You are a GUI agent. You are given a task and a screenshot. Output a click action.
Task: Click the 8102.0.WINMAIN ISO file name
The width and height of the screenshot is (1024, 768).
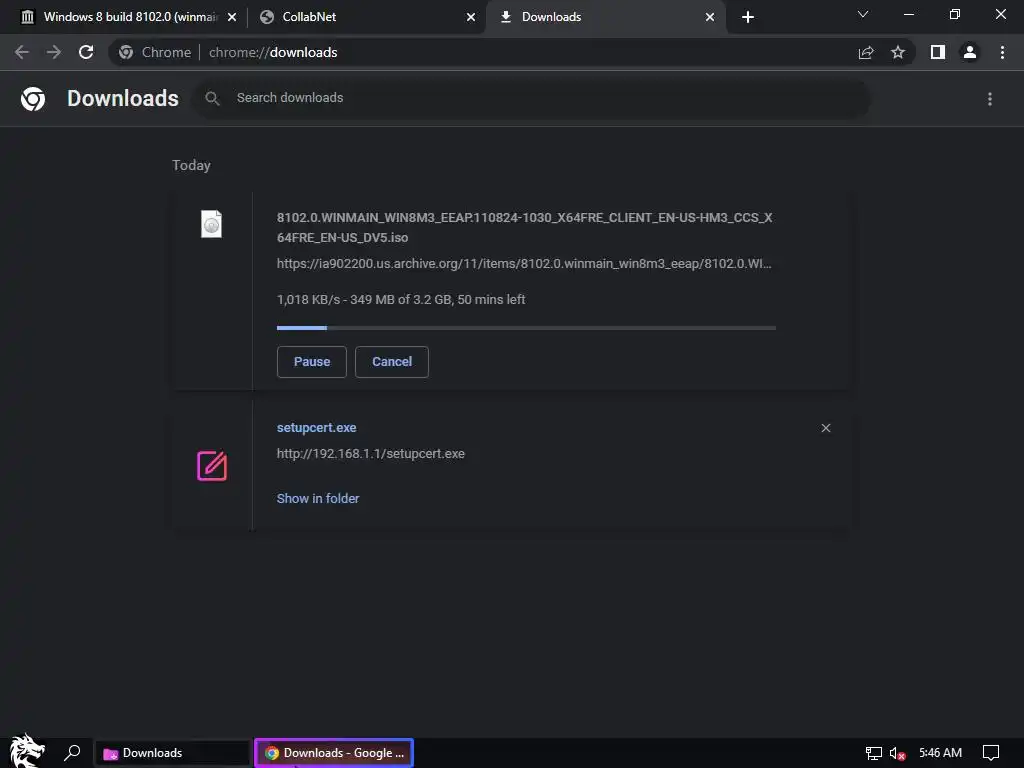[524, 227]
